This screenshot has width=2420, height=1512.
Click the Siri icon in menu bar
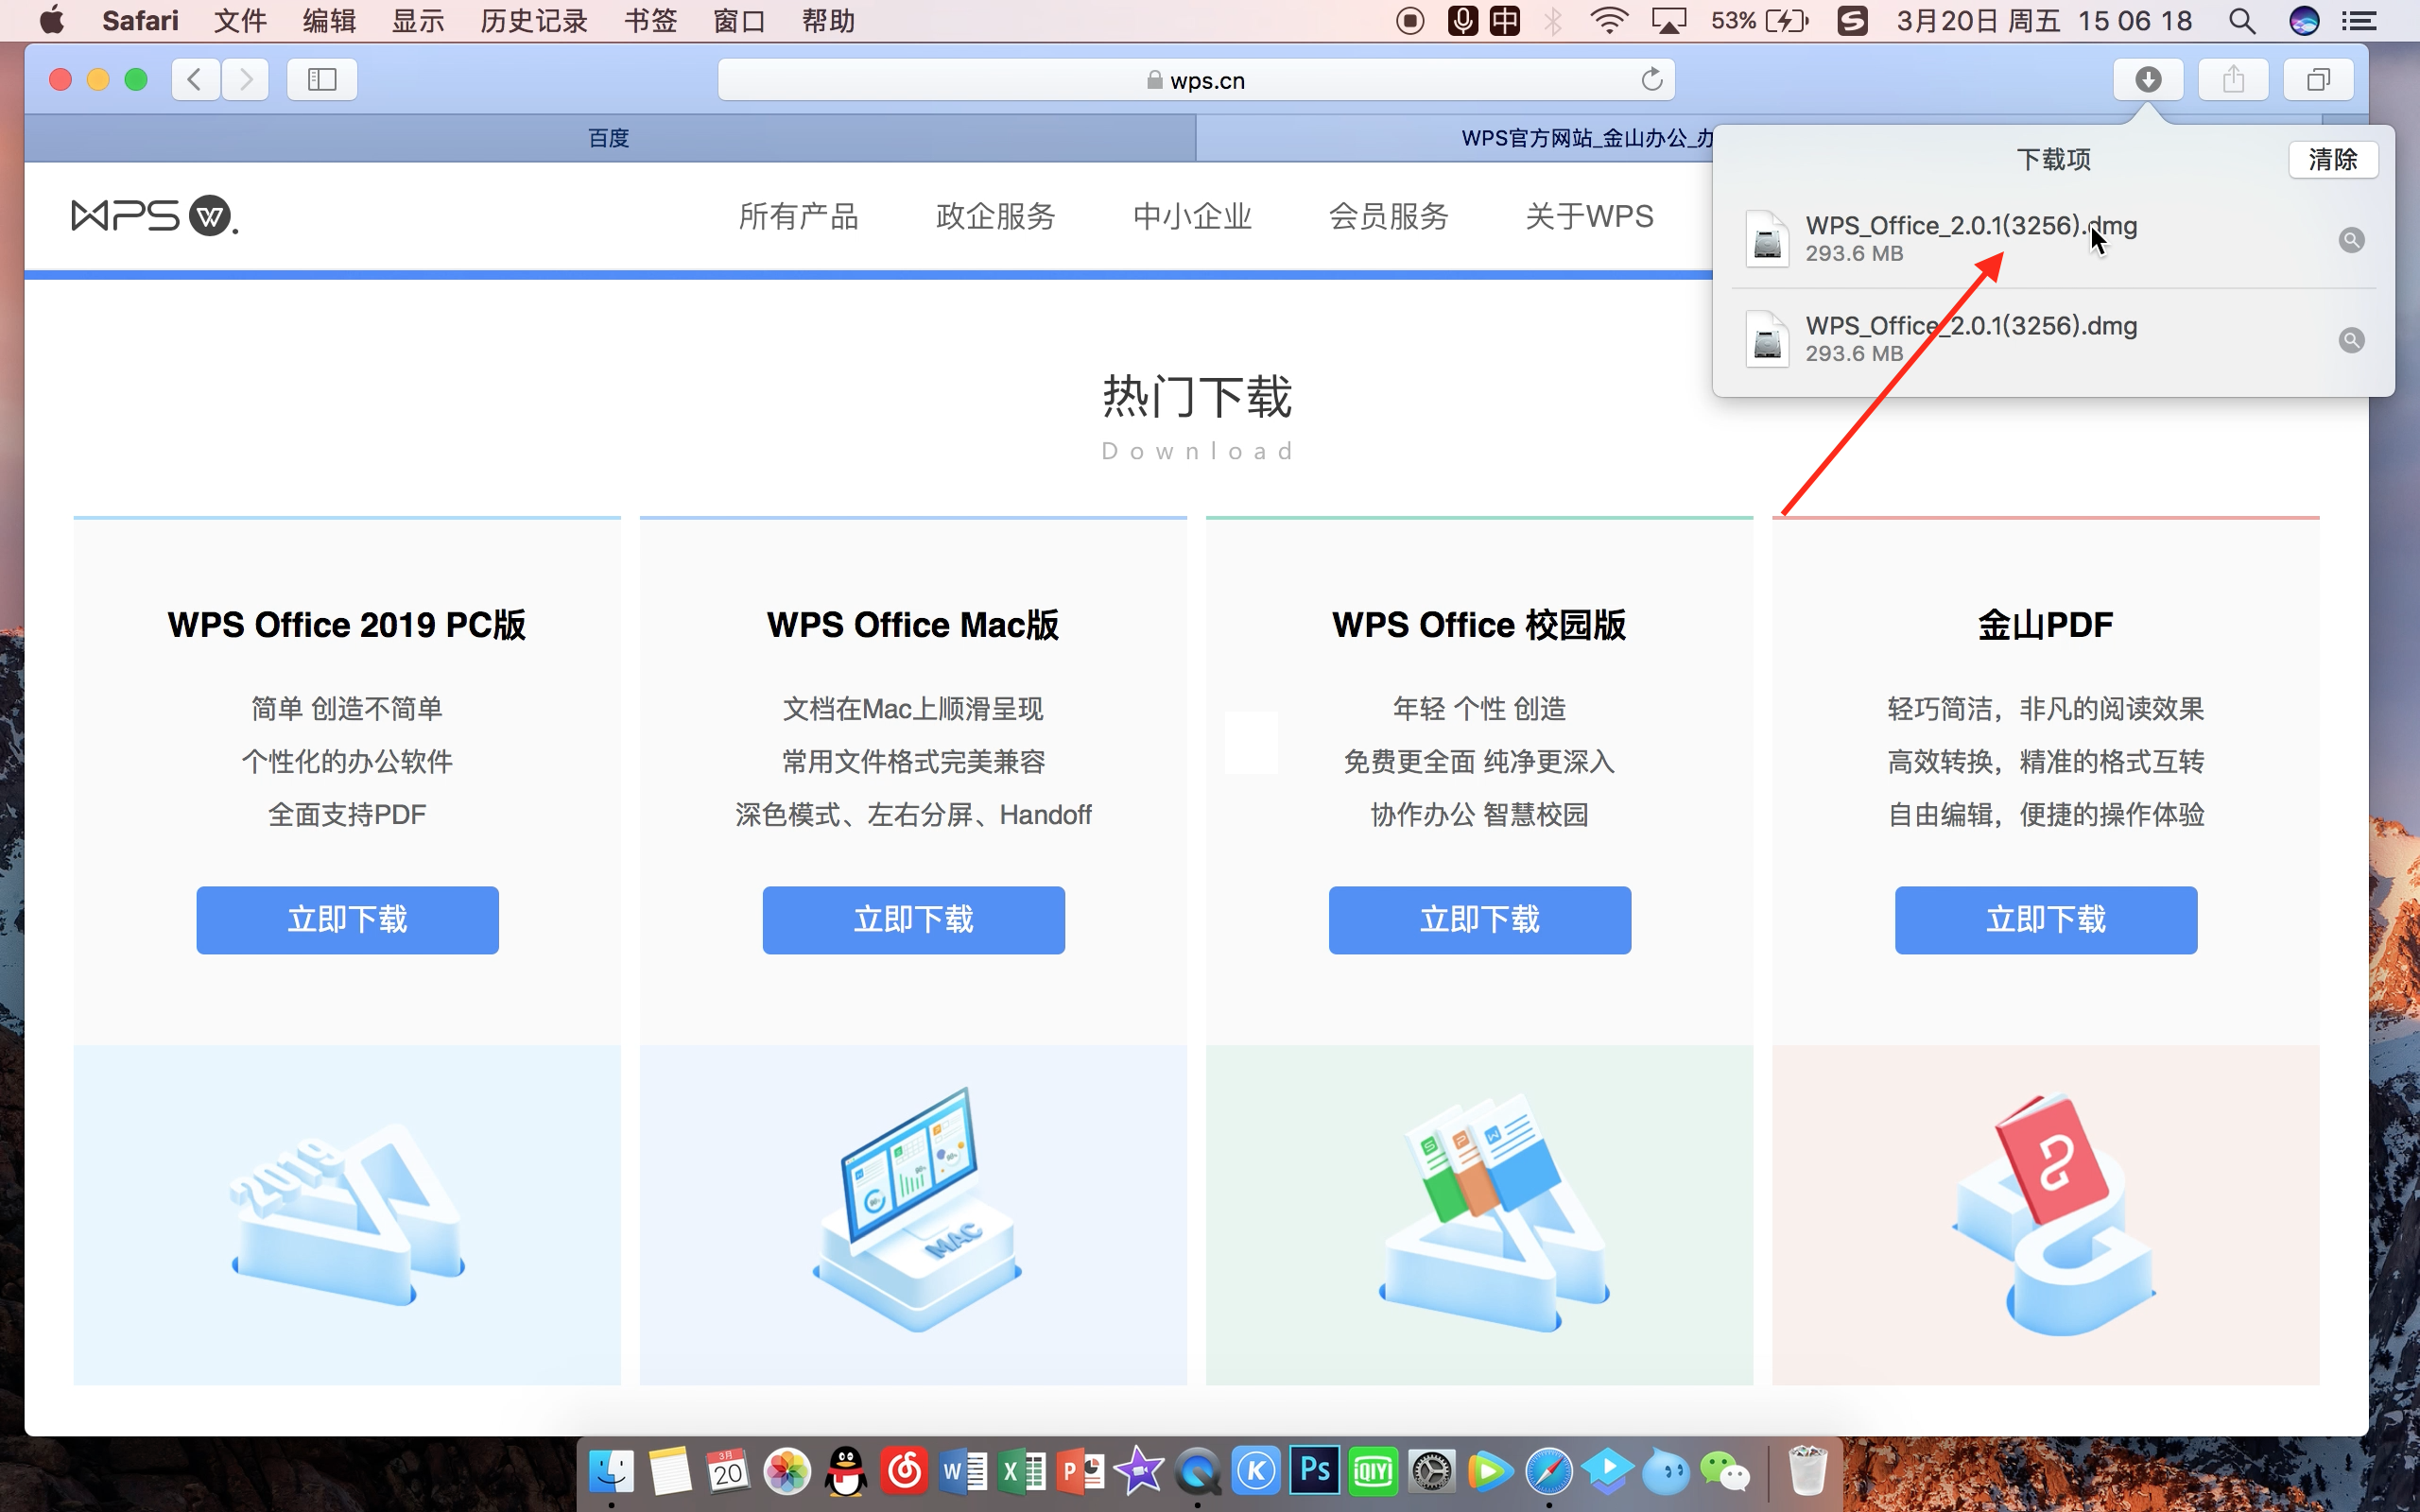(2304, 21)
